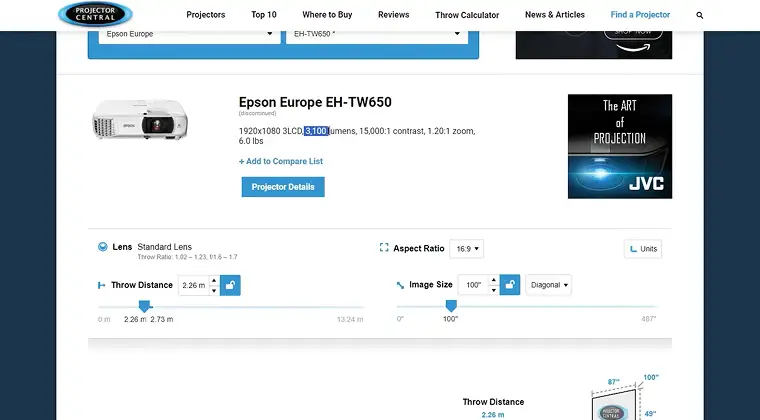Click the Image Size diagonal icon

pos(400,285)
